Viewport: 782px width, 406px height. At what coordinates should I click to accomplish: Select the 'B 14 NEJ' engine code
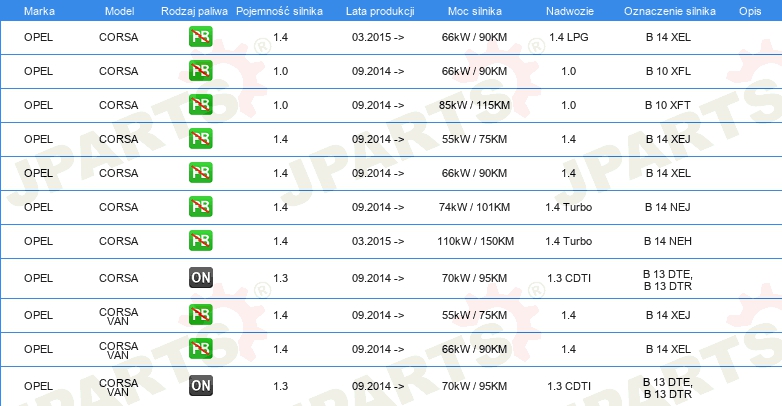click(x=668, y=206)
